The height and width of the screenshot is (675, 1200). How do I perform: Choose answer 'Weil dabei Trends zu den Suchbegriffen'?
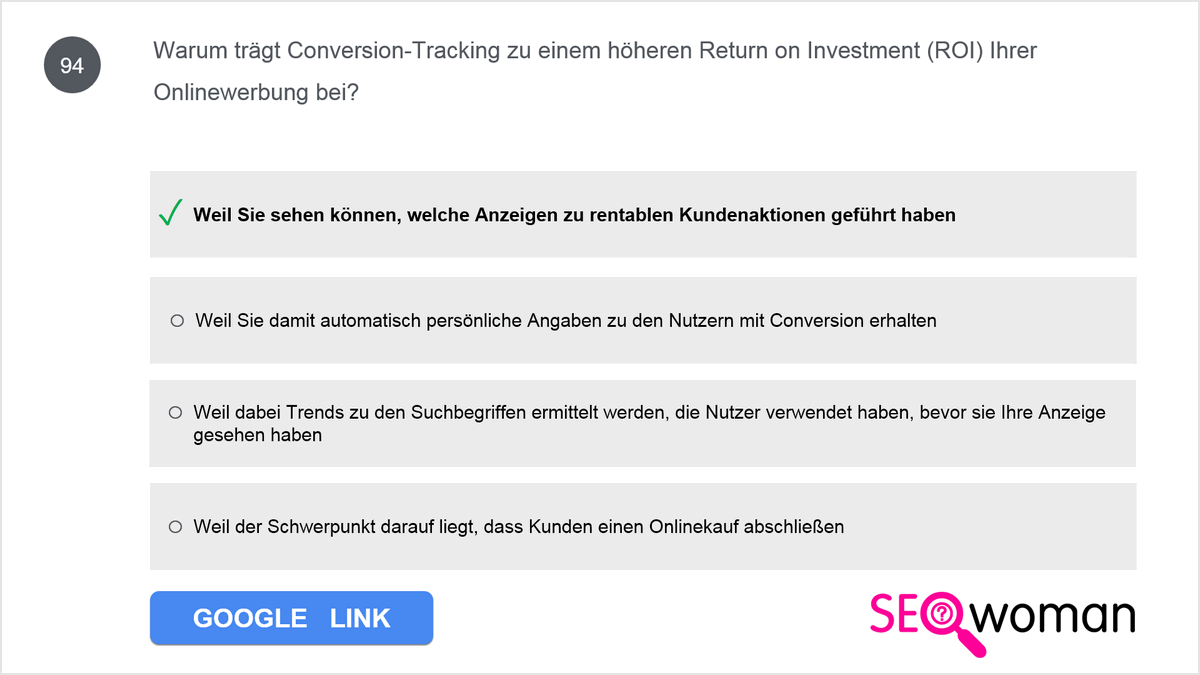click(643, 423)
